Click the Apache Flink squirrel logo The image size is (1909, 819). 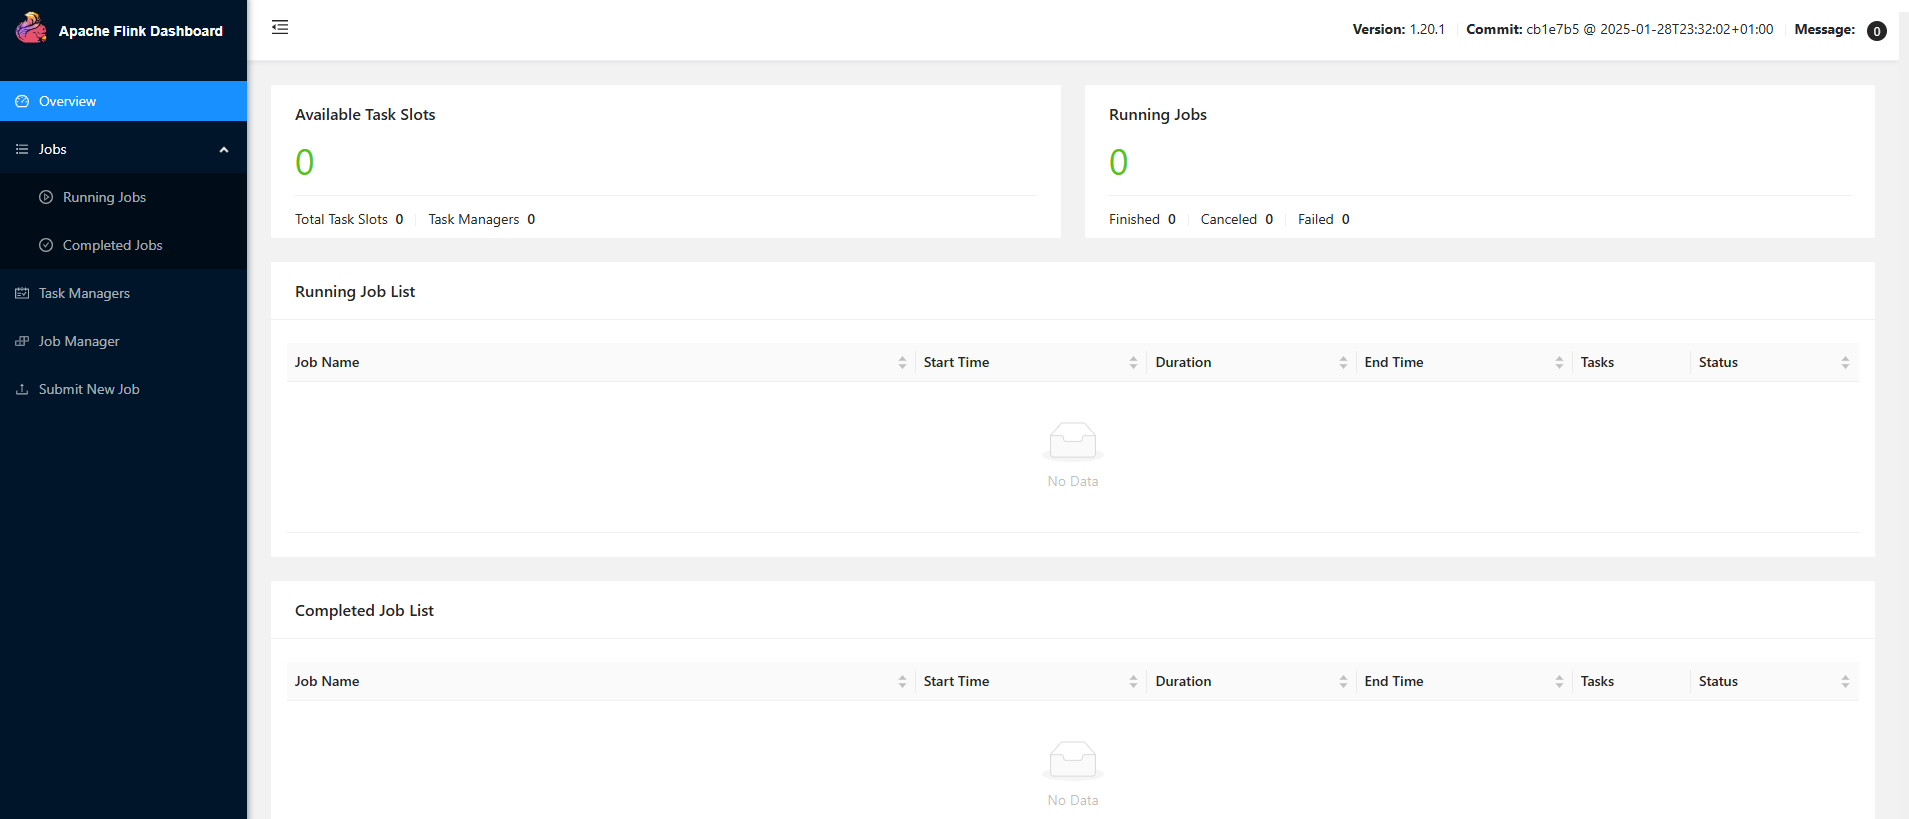click(x=31, y=28)
